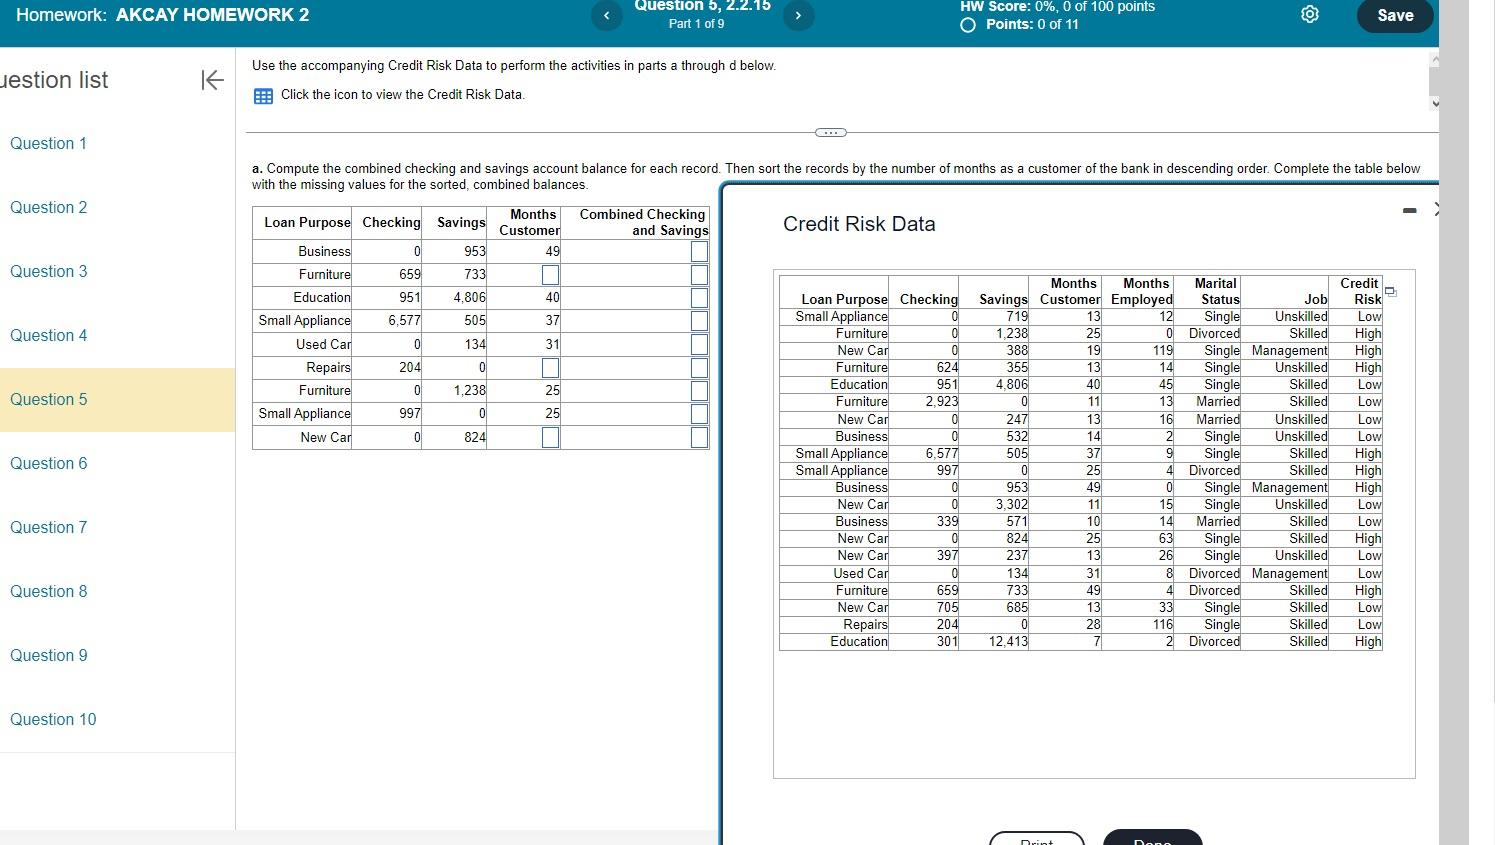Image resolution: width=1495 pixels, height=845 pixels.
Task: Click the down arrow on the right scrollbar
Action: (x=1435, y=103)
